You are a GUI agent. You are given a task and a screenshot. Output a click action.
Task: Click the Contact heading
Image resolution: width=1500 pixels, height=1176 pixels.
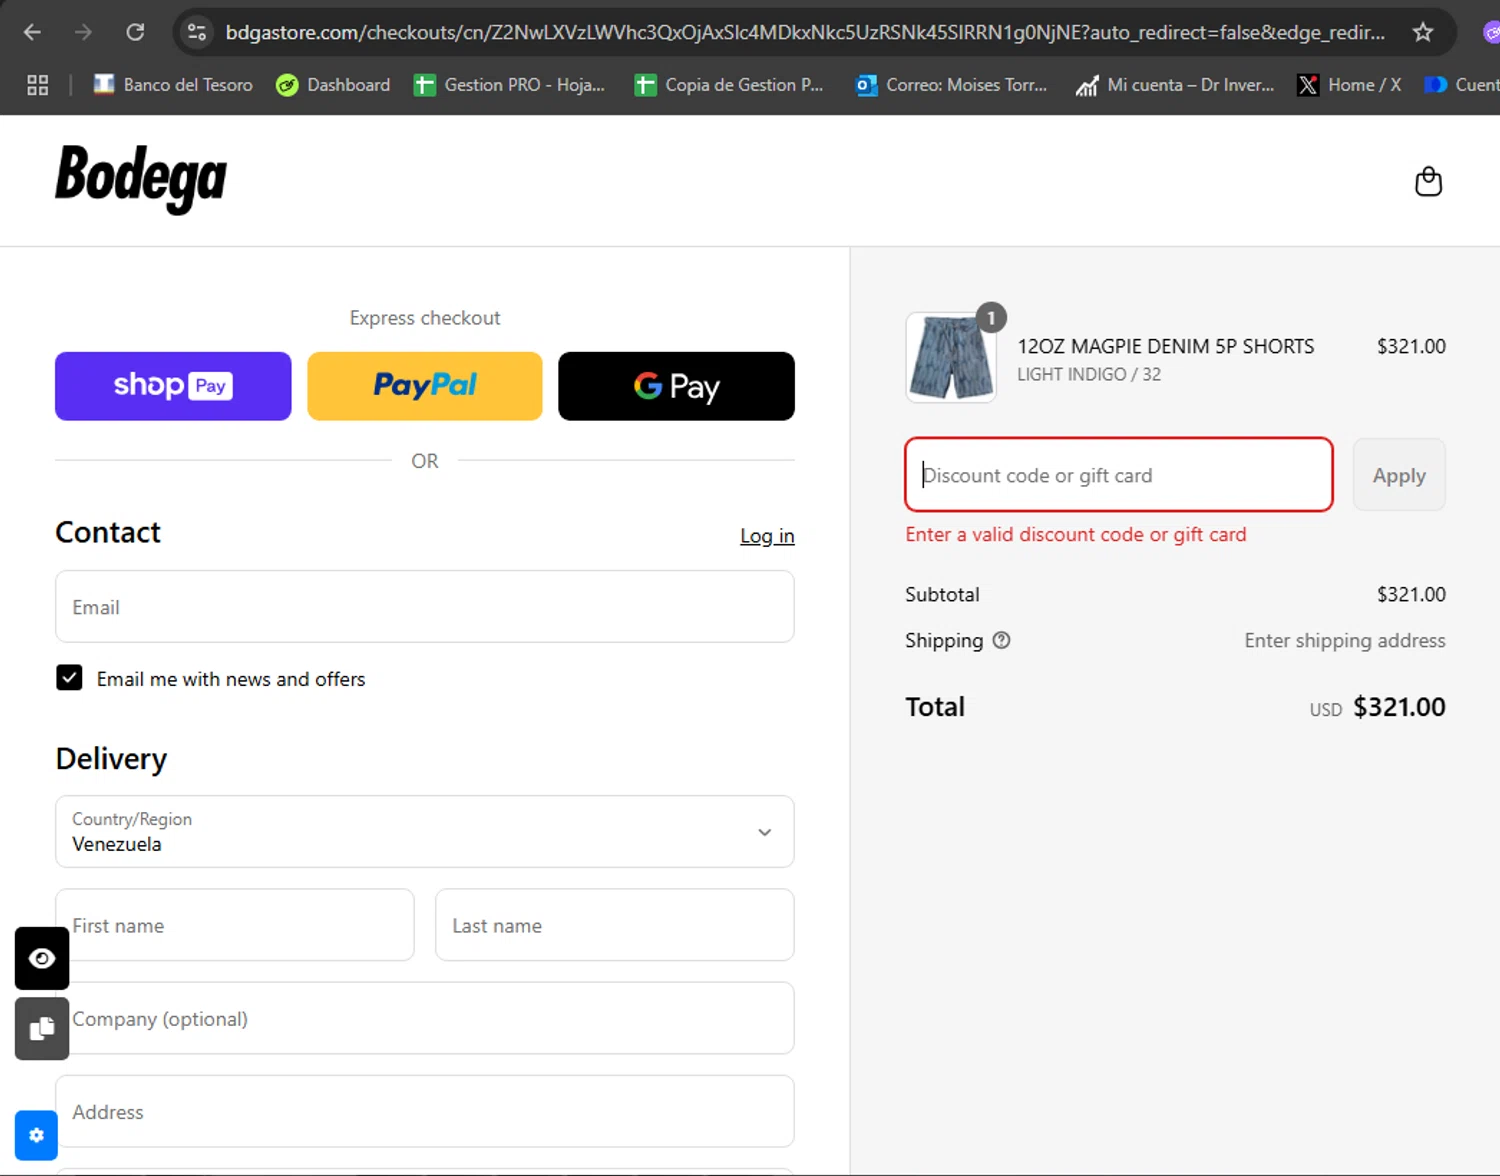point(108,532)
